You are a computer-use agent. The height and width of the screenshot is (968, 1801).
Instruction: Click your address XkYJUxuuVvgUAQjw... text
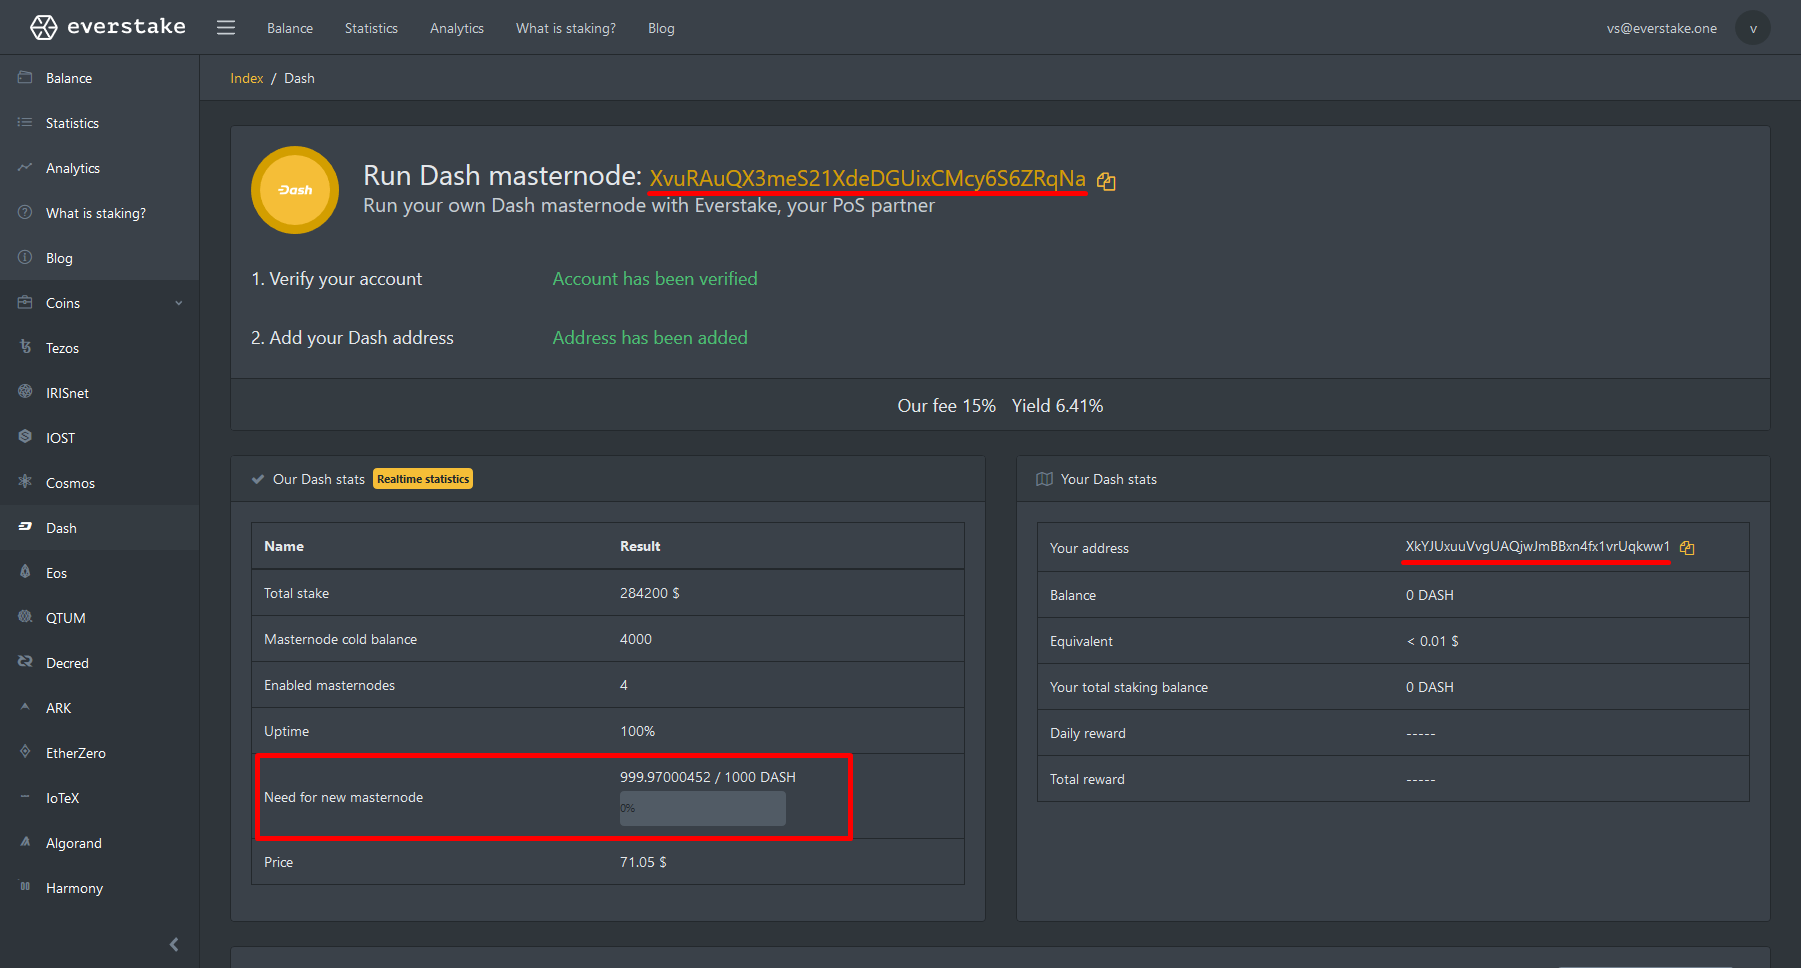(1537, 546)
